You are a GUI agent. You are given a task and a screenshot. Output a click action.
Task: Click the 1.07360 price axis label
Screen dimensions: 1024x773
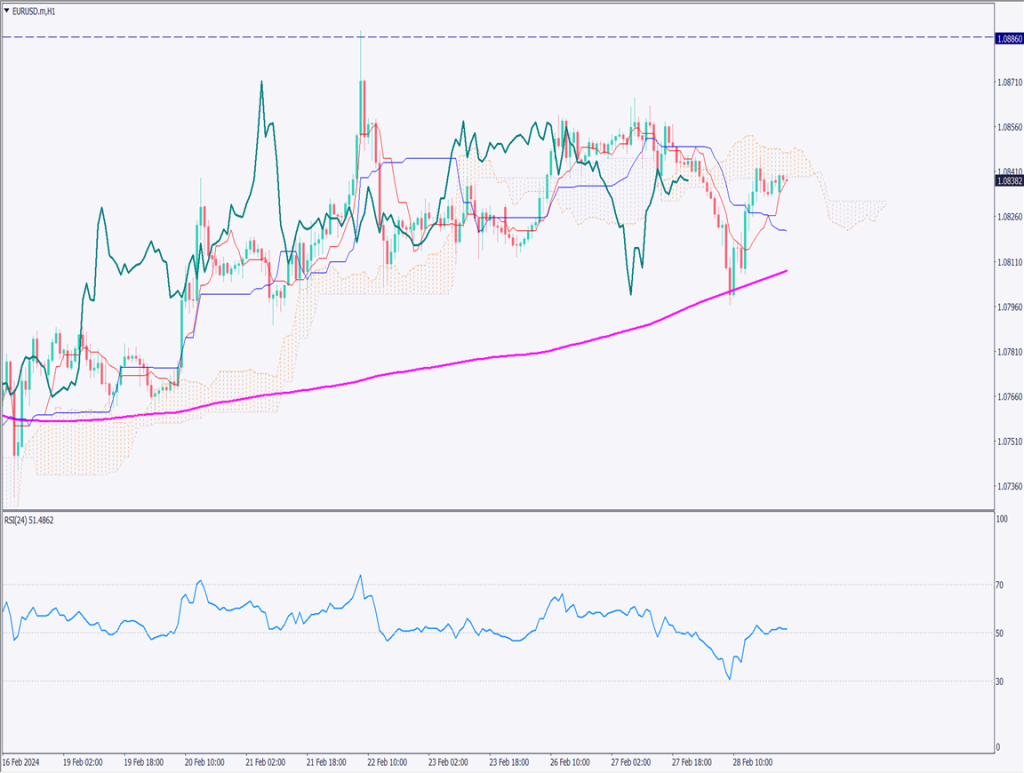(x=1008, y=486)
